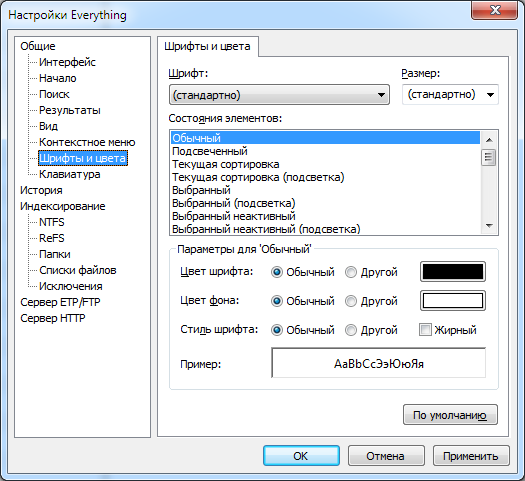Open the Размер size dropdown
This screenshot has height=481, width=525.
coord(450,95)
